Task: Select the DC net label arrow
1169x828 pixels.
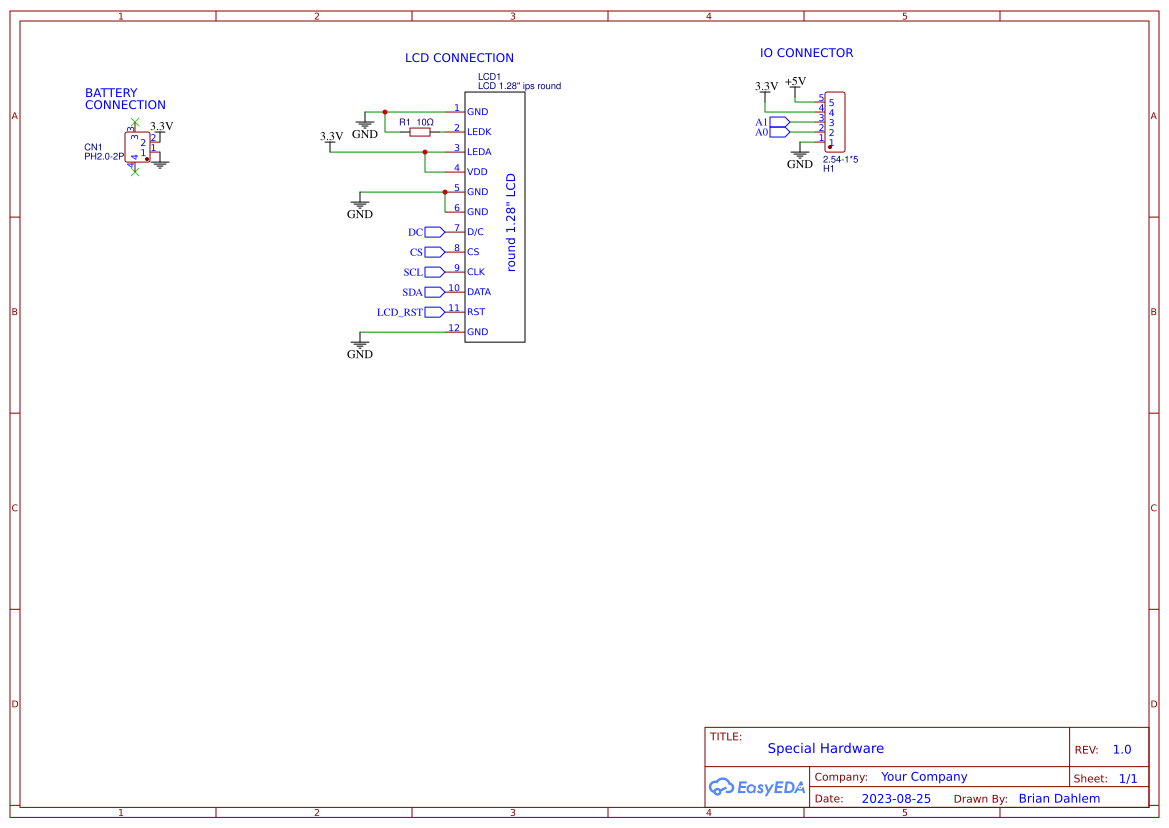Action: tap(432, 231)
